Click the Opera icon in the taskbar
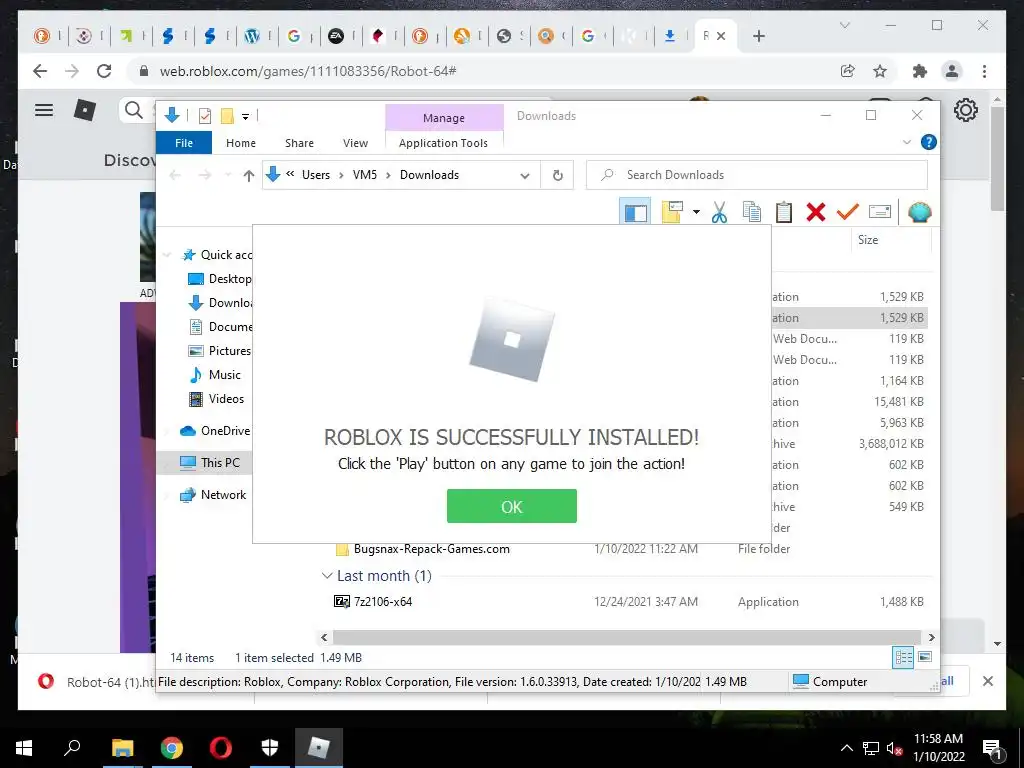This screenshot has height=768, width=1024. click(221, 747)
